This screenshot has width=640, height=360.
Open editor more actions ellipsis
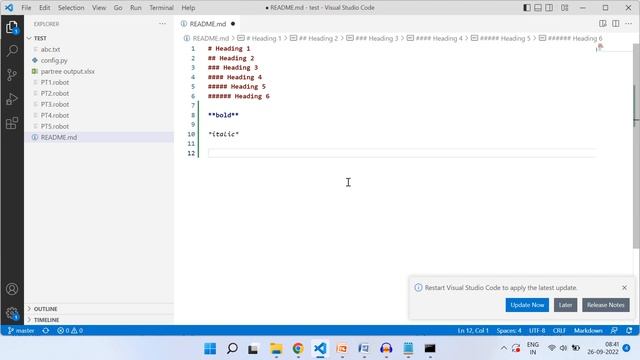(629, 24)
